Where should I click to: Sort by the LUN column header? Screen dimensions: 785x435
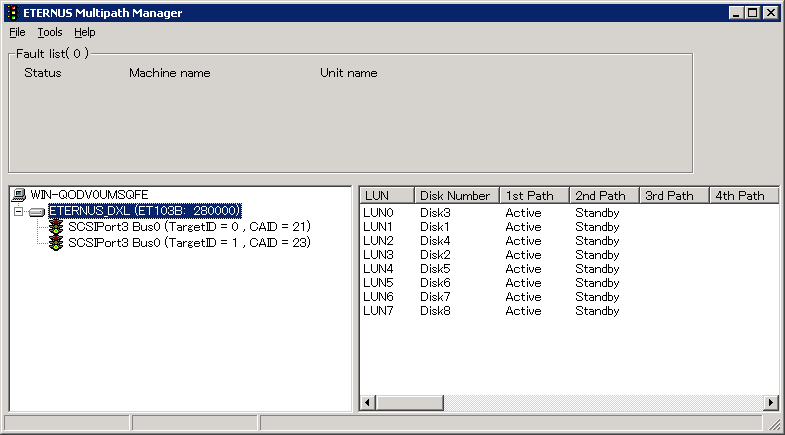[x=386, y=196]
